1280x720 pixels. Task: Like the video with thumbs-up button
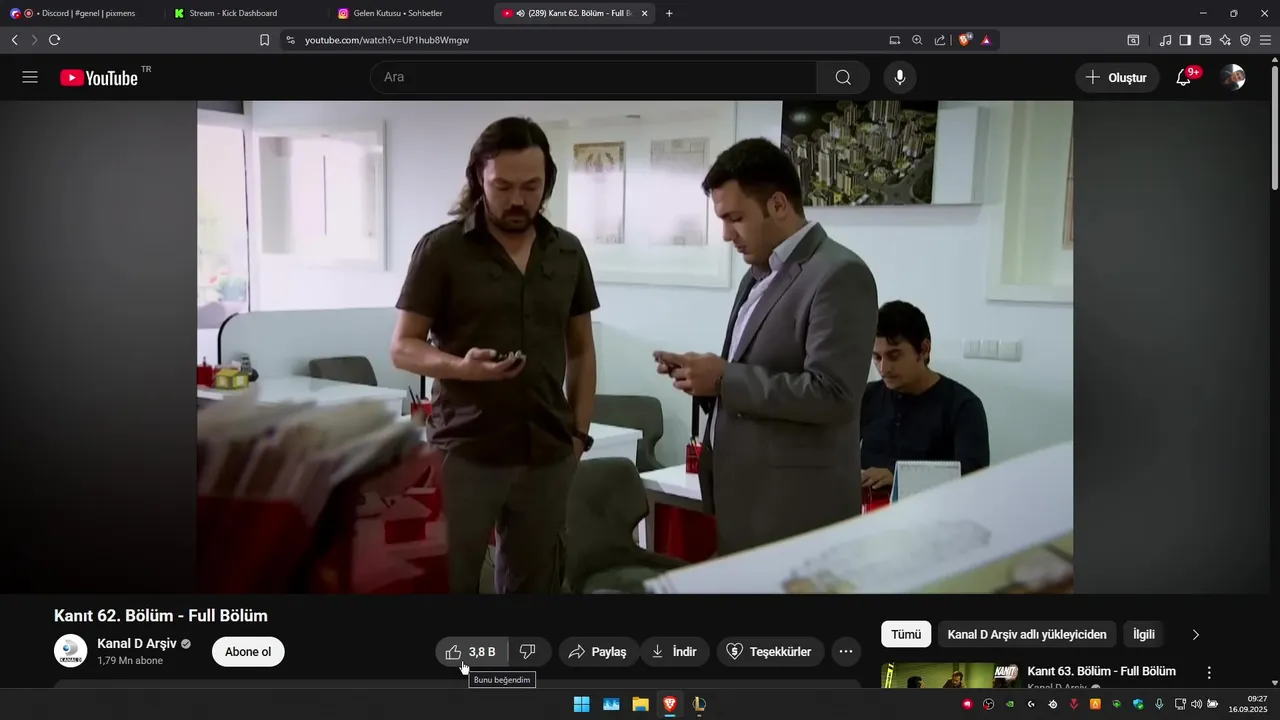point(471,652)
